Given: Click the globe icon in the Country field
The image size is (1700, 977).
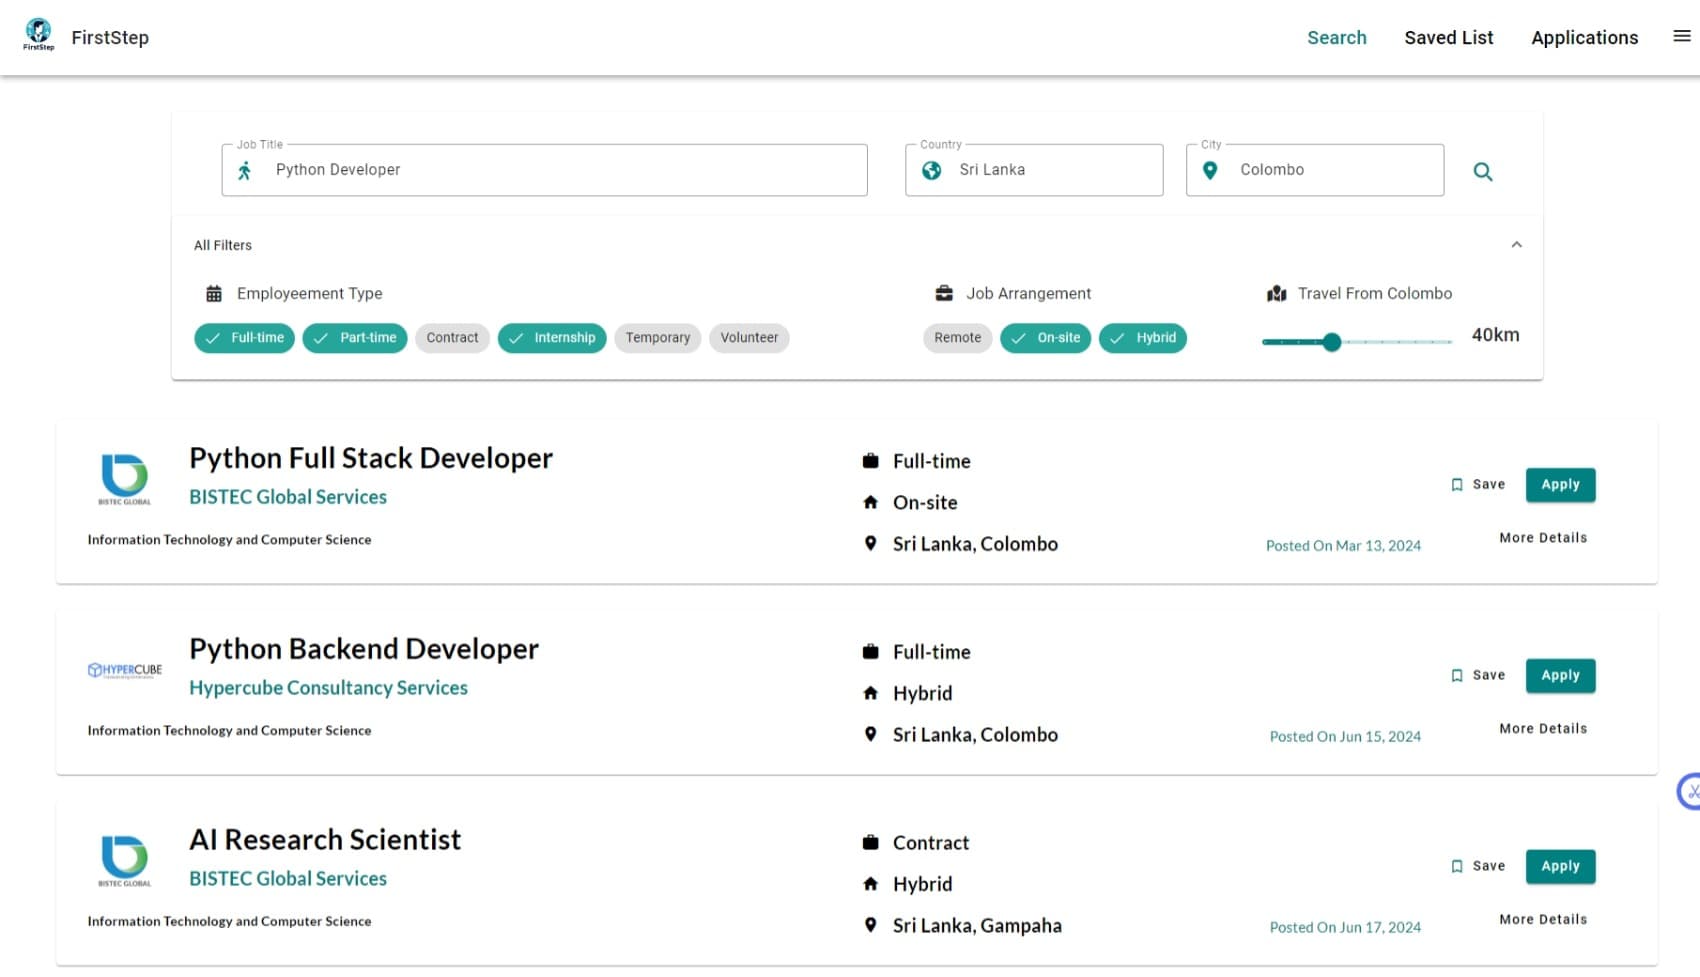Looking at the screenshot, I should (x=932, y=169).
